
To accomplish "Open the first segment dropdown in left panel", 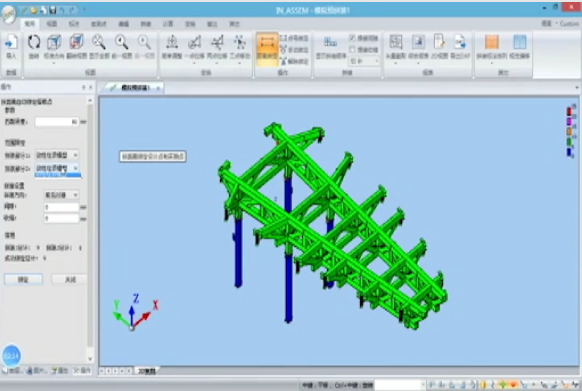I will pyautogui.click(x=57, y=155).
